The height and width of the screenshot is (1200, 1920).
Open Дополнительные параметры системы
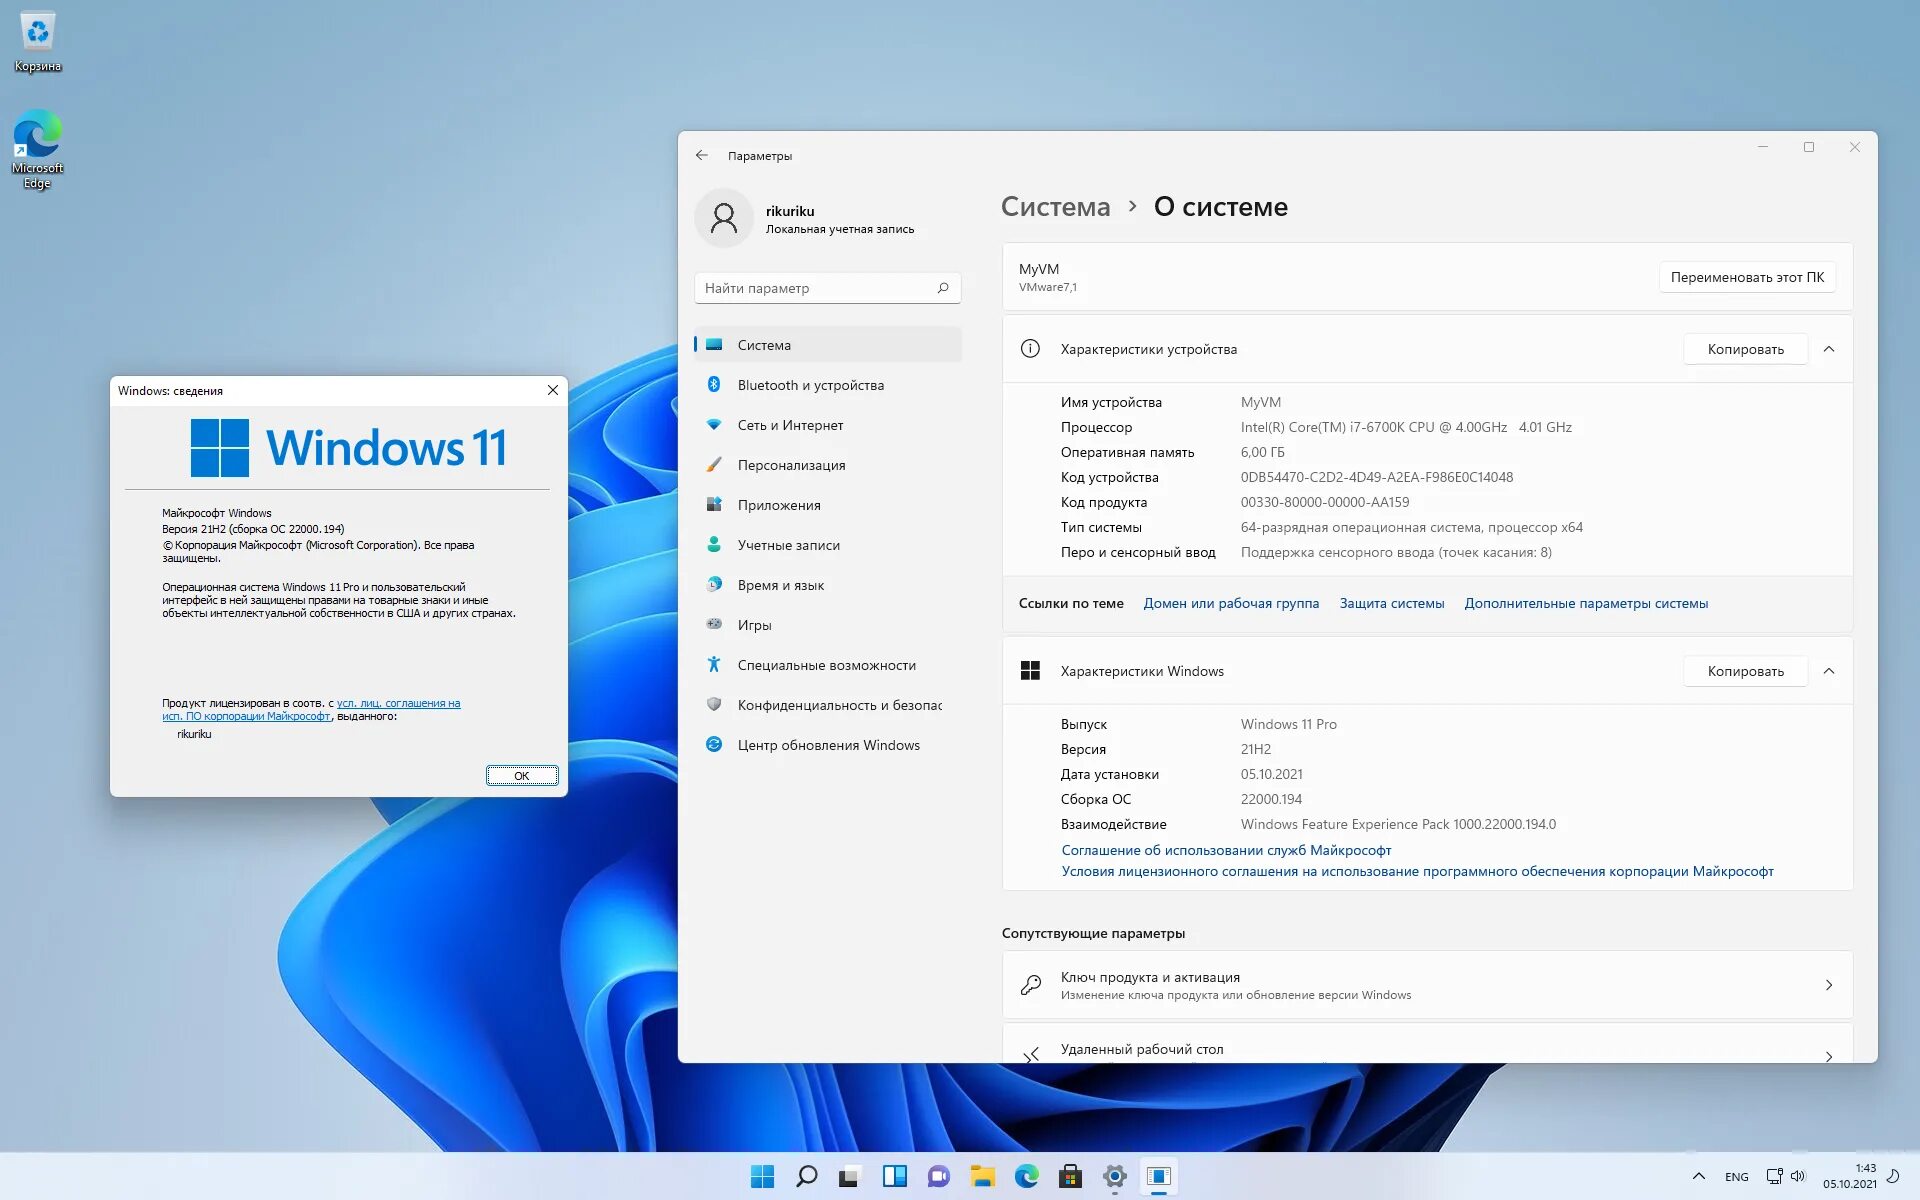click(1585, 601)
